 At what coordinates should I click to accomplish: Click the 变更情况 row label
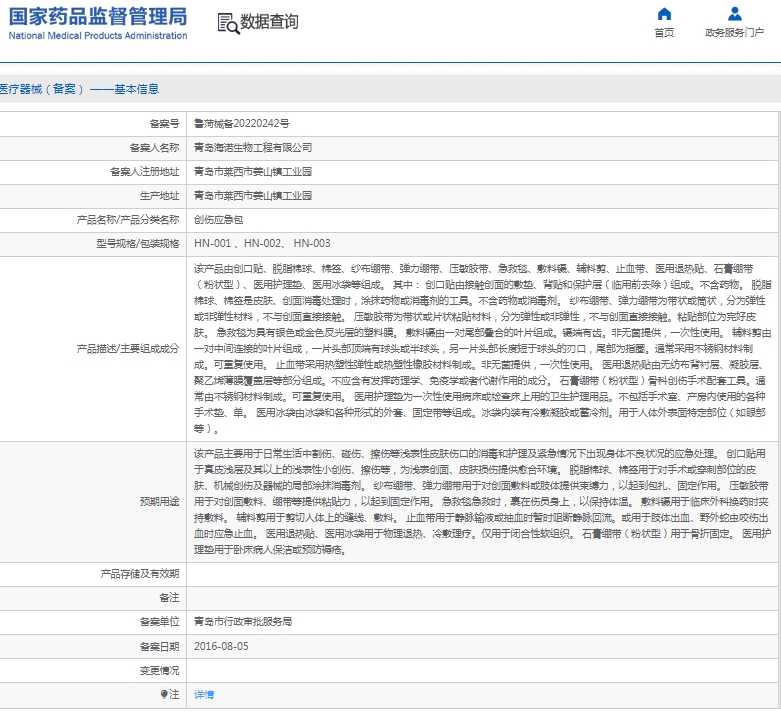tap(159, 670)
